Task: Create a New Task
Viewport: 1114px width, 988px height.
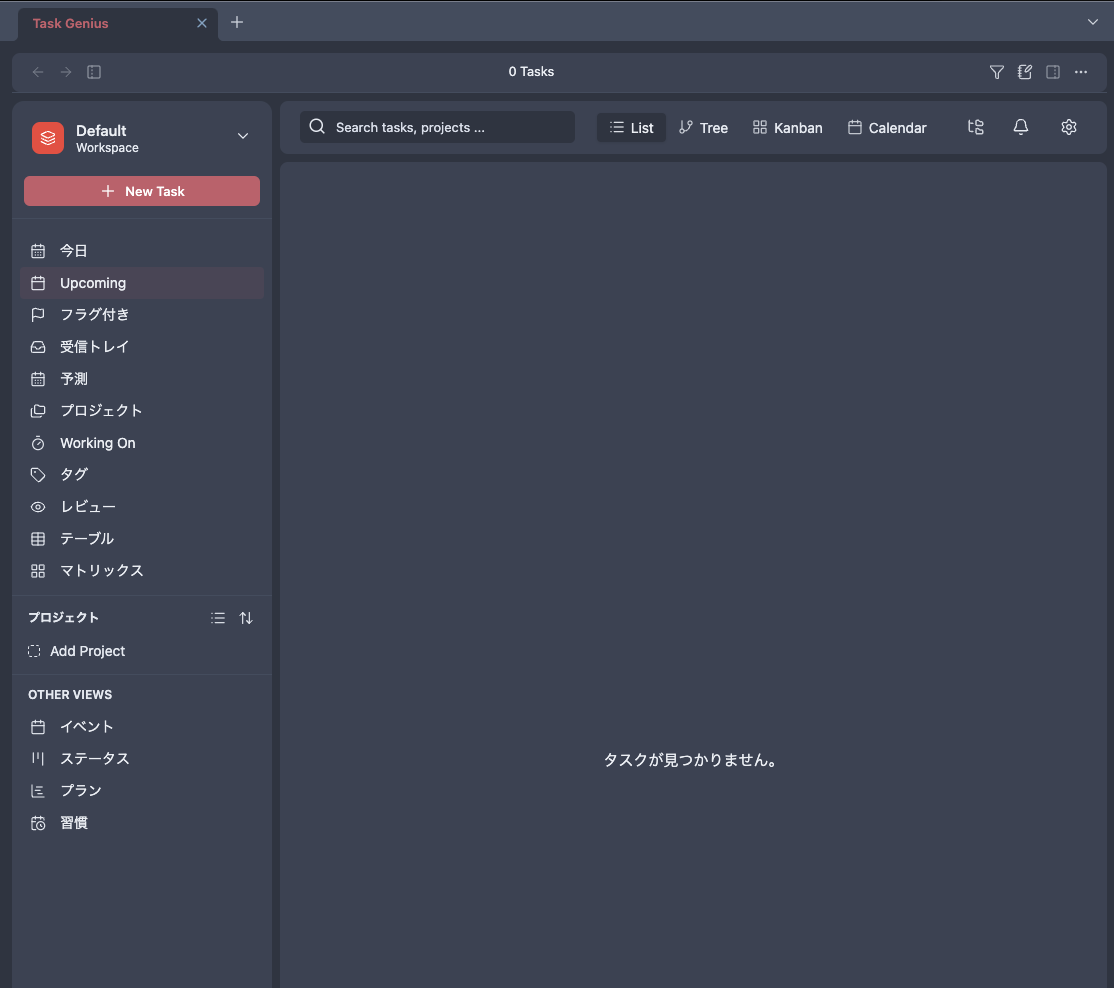Action: (x=142, y=191)
